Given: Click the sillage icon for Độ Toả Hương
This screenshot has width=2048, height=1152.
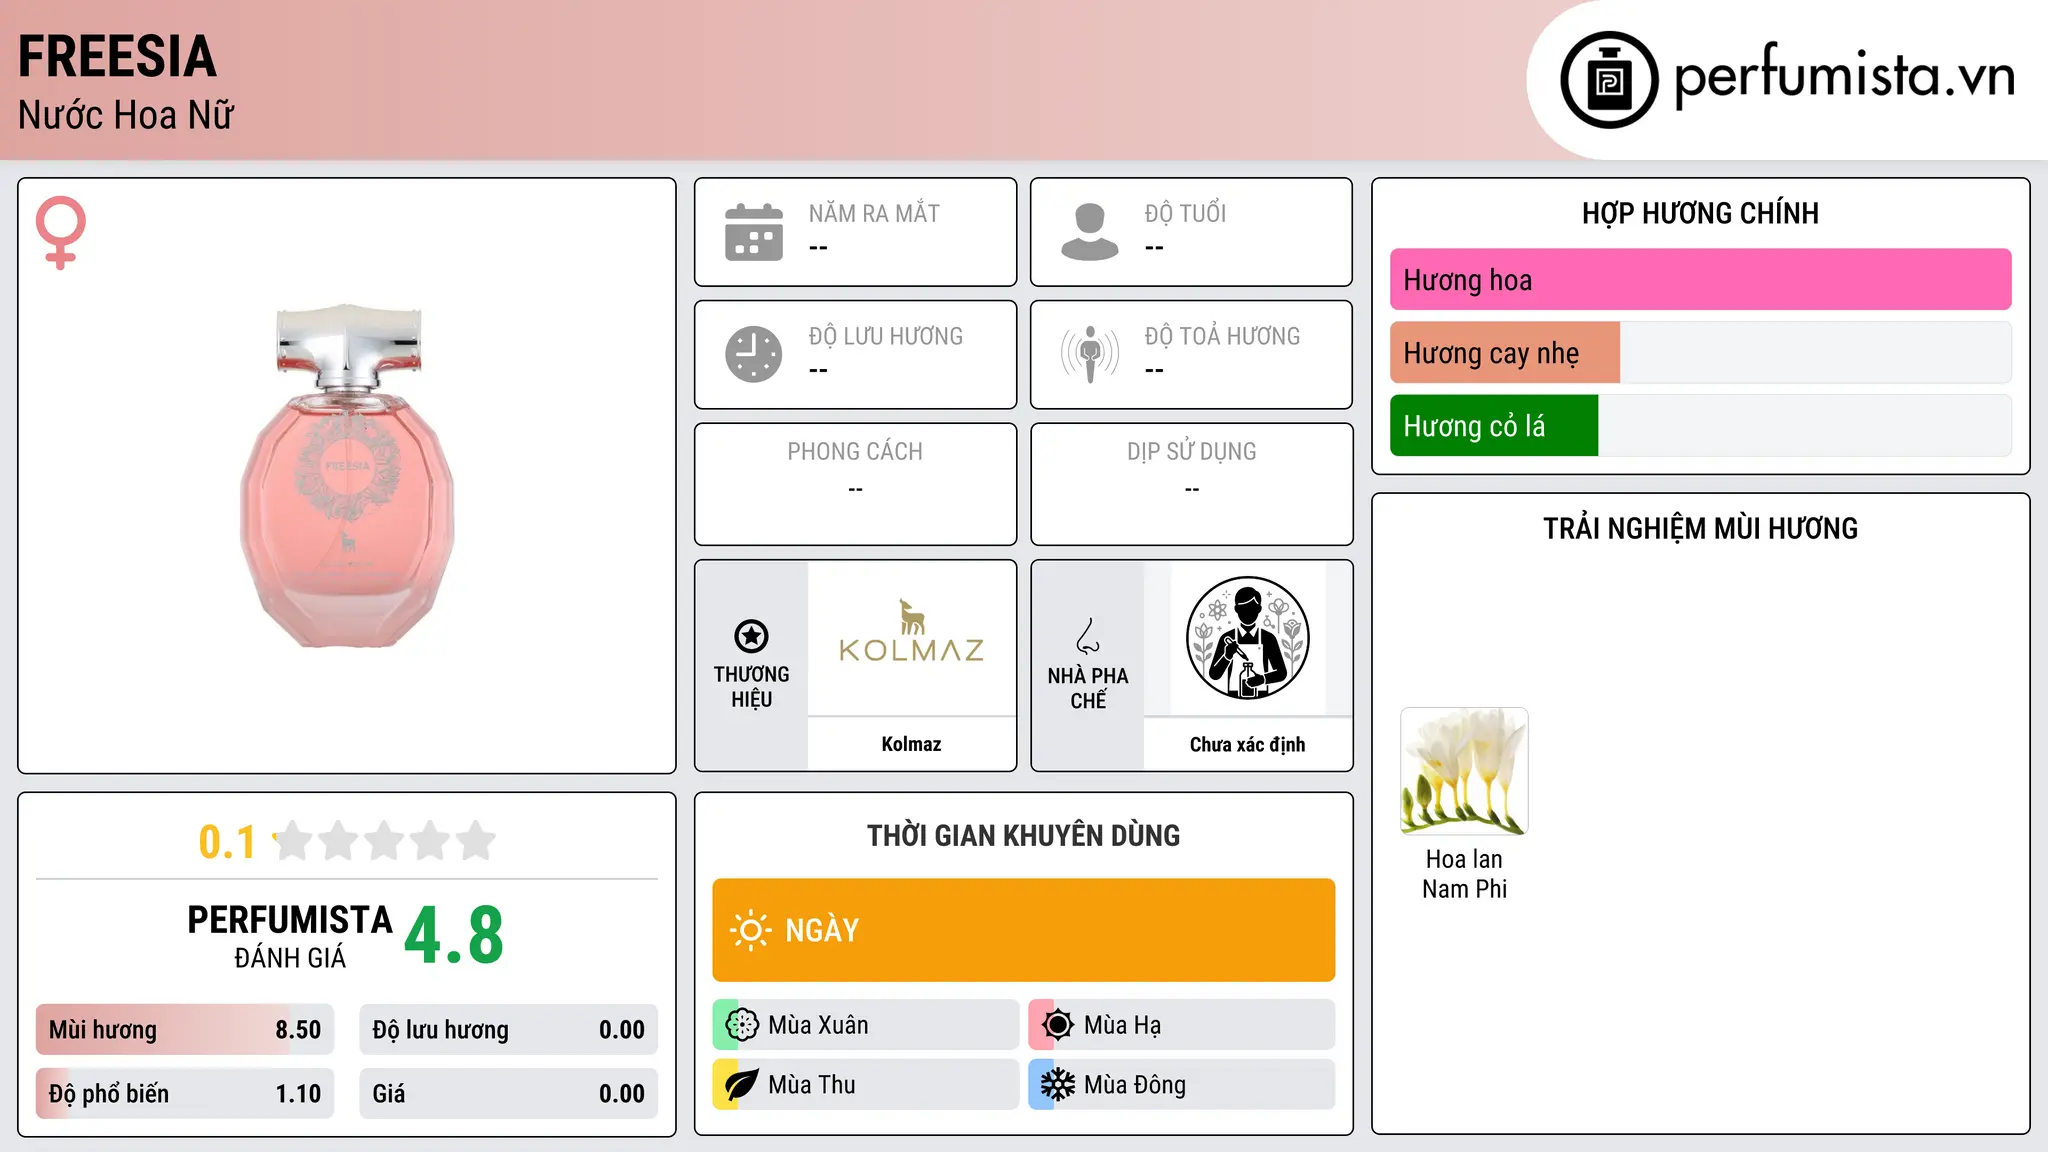Looking at the screenshot, I should pyautogui.click(x=1090, y=354).
